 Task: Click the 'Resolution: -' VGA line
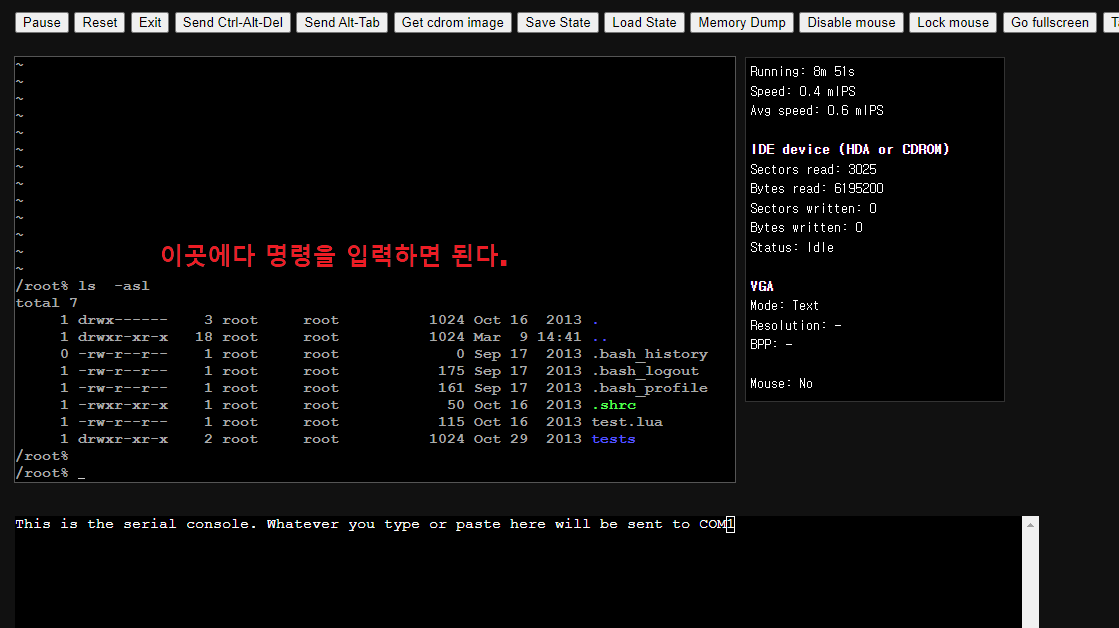coord(795,325)
